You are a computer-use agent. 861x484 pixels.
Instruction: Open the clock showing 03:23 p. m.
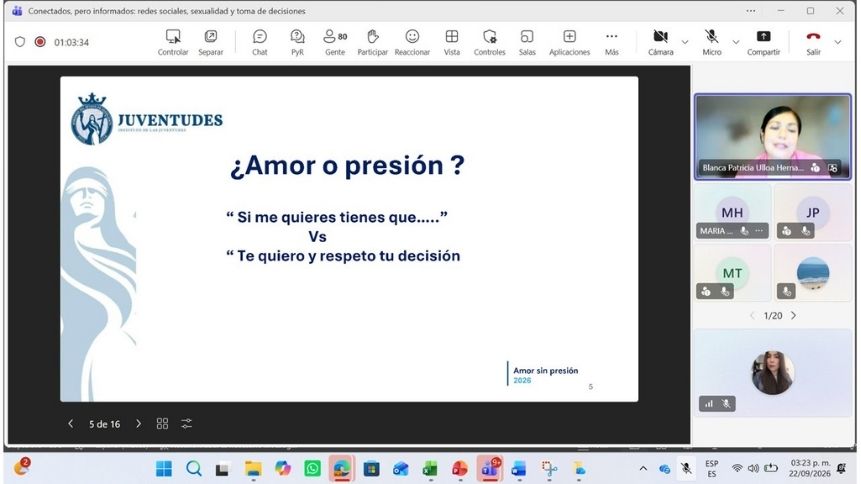809,469
